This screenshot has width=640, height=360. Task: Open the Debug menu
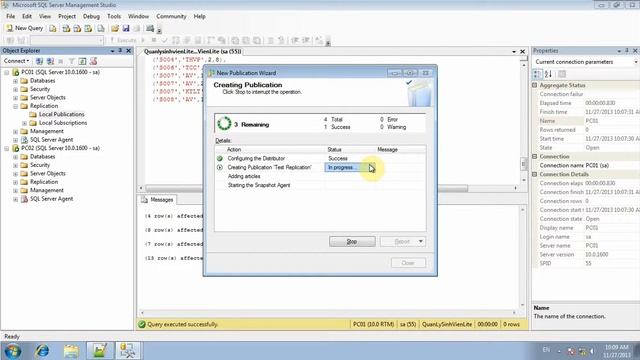pyautogui.click(x=91, y=16)
